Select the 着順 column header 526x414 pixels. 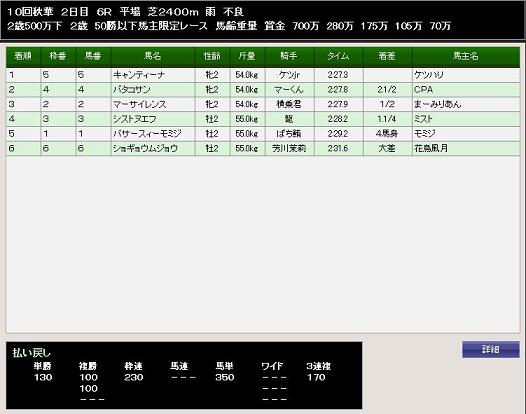click(23, 56)
